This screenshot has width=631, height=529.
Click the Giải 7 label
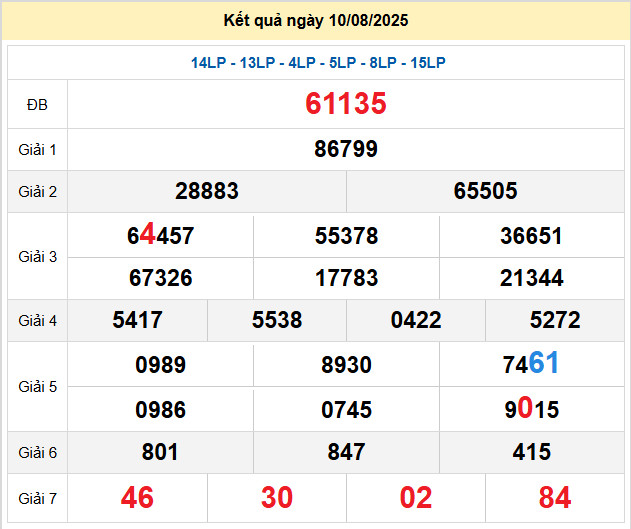(x=37, y=499)
